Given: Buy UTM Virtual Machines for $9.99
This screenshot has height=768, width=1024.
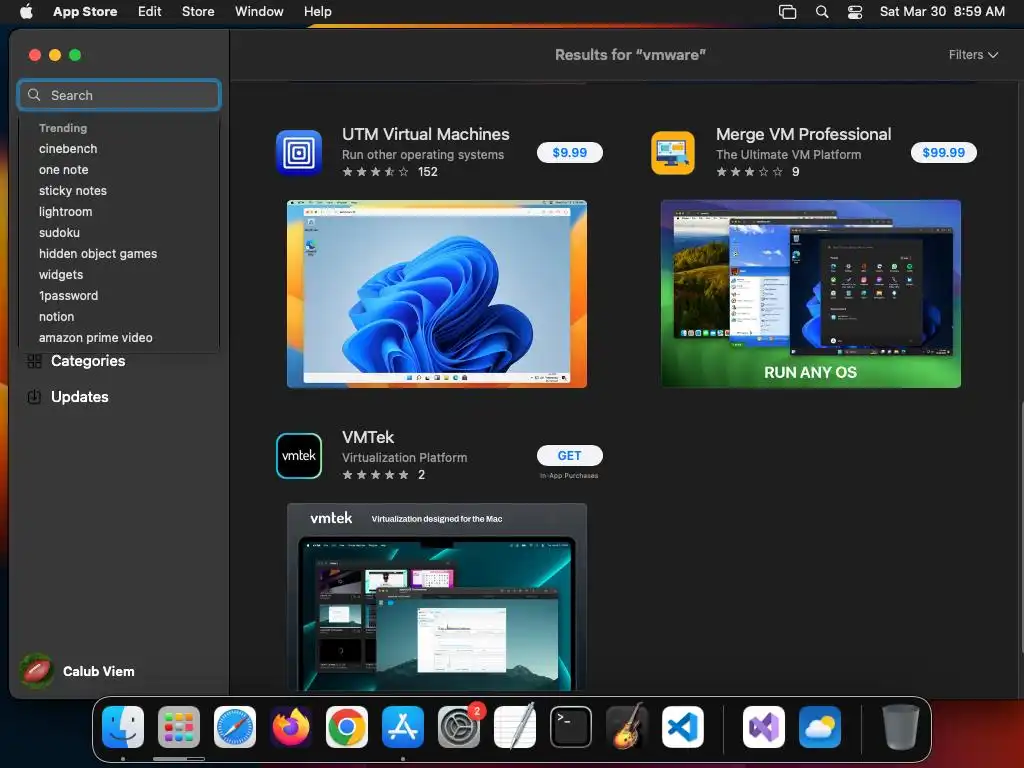Looking at the screenshot, I should [x=569, y=152].
